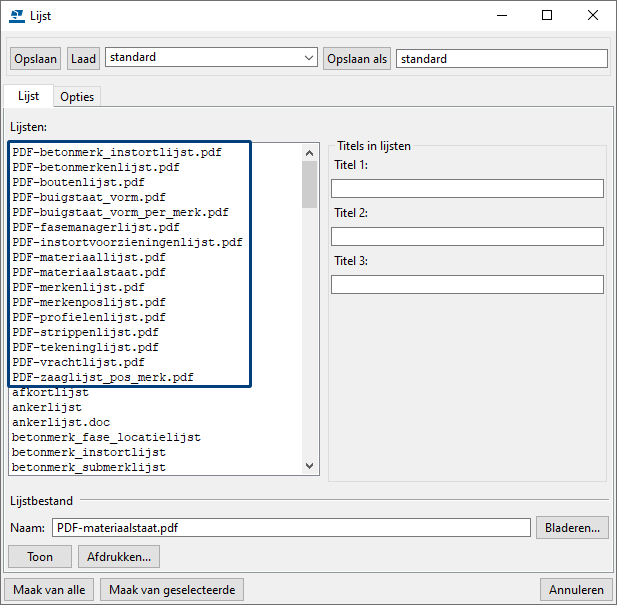Screen dimensions: 617x605
Task: Click Maak van geselecteerde button
Action: click(x=172, y=590)
